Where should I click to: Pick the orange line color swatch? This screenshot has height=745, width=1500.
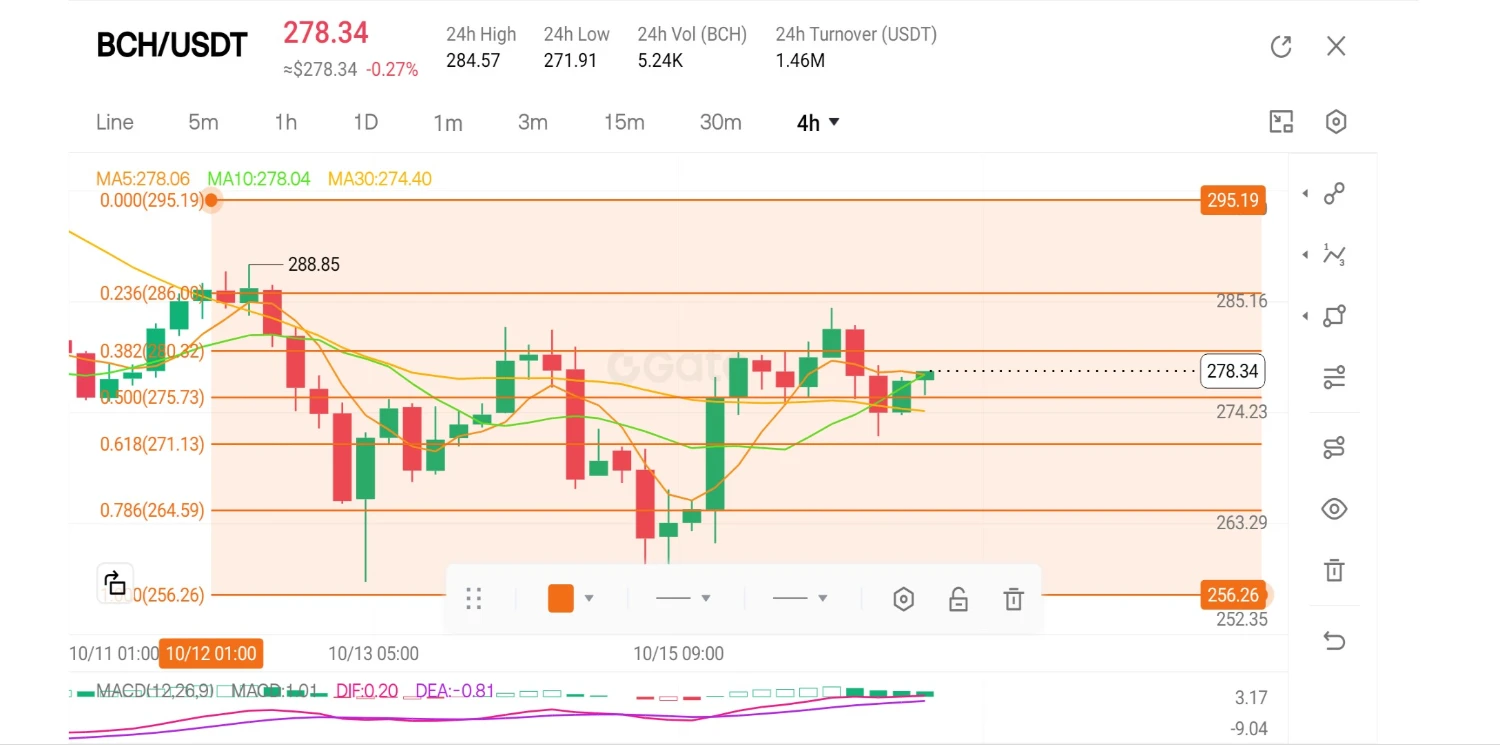coord(561,598)
